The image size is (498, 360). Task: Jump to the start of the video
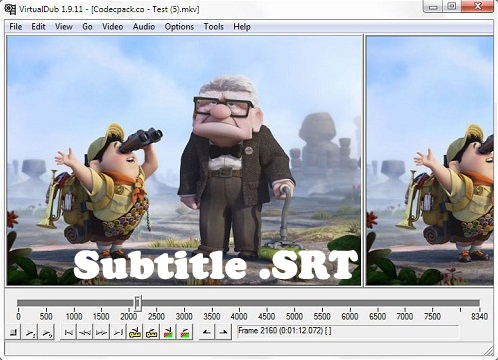(x=69, y=332)
